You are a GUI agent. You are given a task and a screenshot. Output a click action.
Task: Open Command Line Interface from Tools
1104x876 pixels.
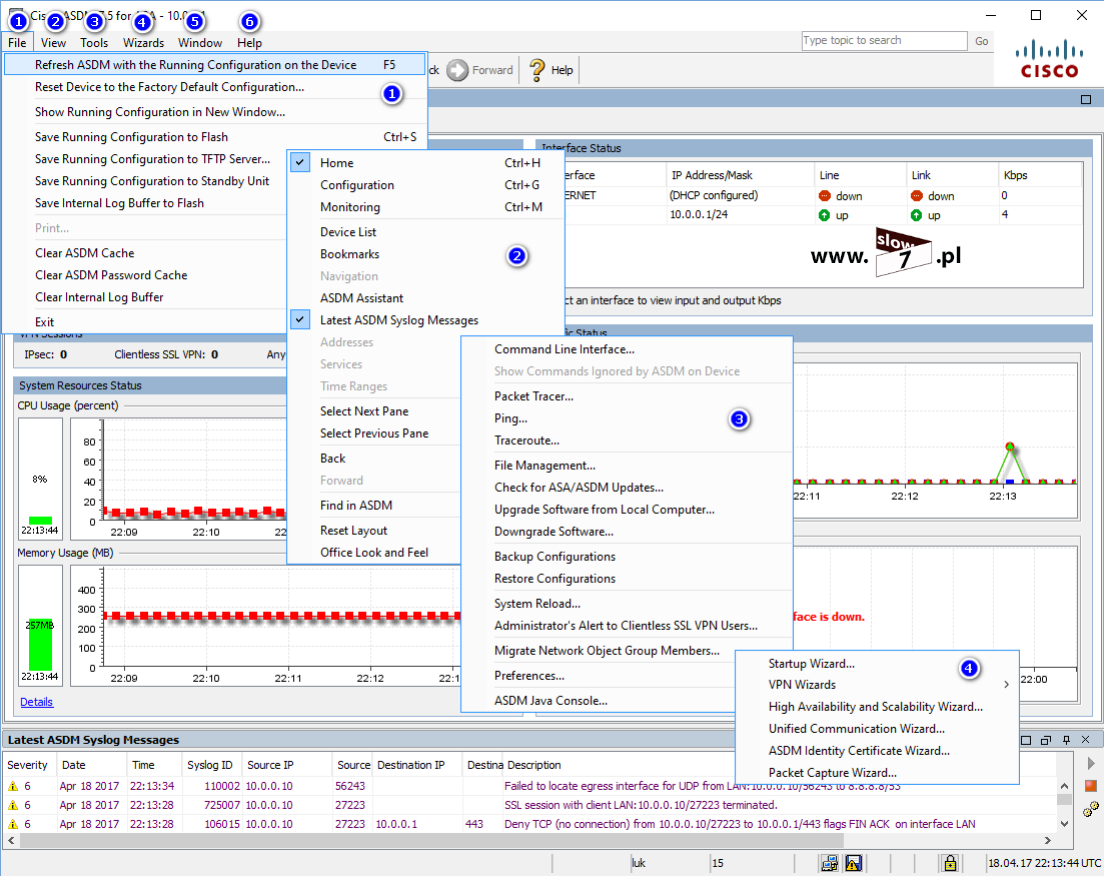click(x=627, y=349)
